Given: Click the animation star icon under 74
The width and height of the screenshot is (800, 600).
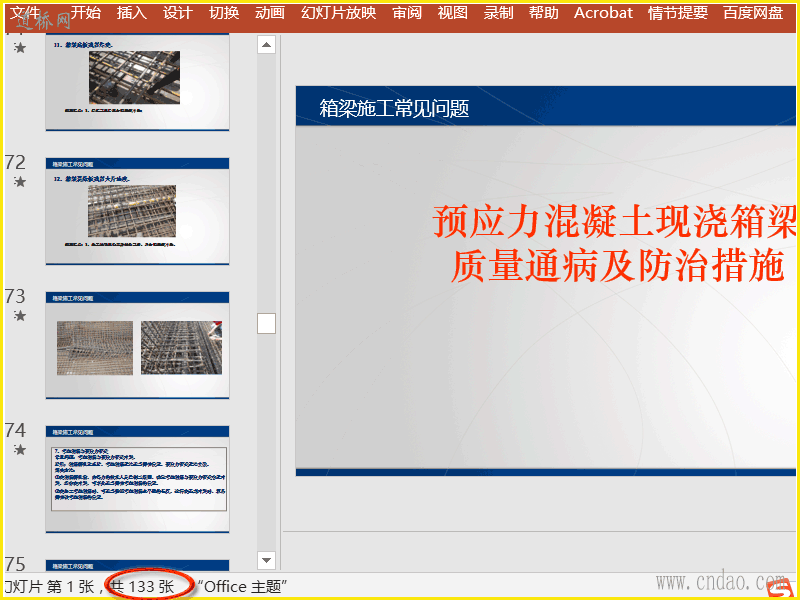Looking at the screenshot, I should (19, 449).
